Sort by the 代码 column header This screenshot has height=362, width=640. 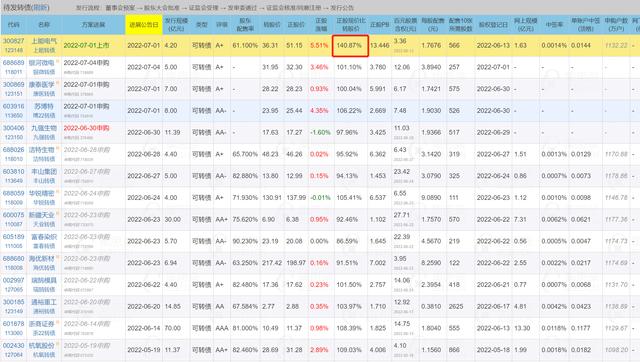pyautogui.click(x=13, y=24)
